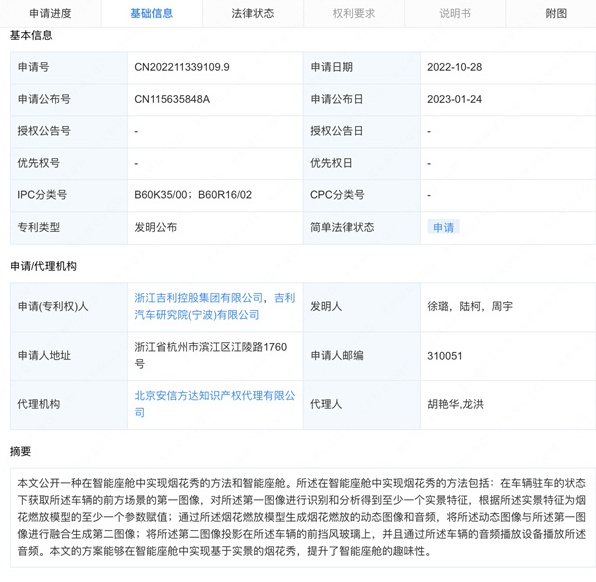Screen dimensions: 596x582
Task: Open 浙江吉利控股集团有限公司 applicant link
Action: 198,298
